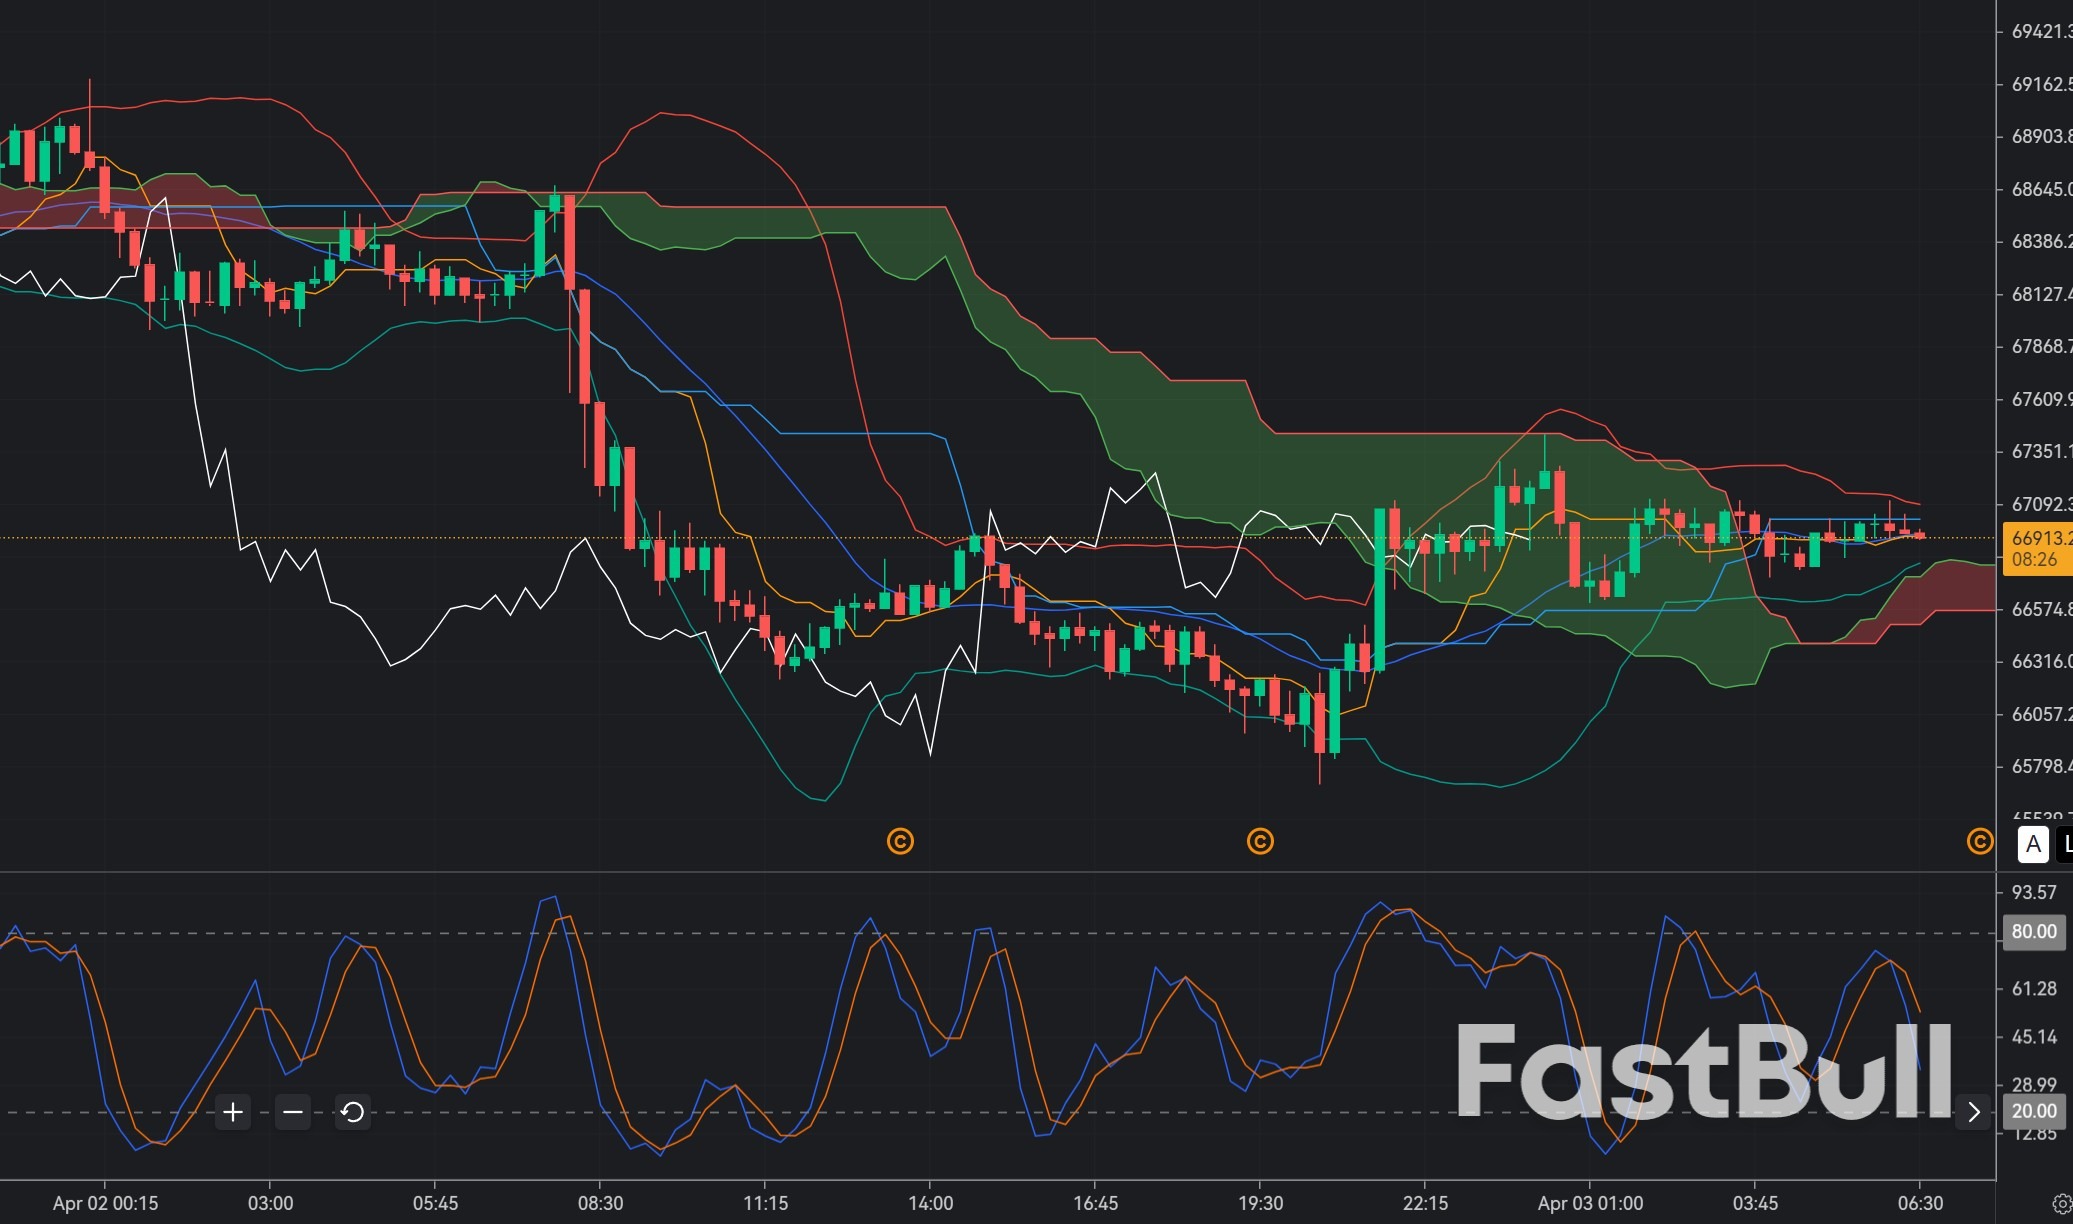Click the reset chart view icon
Screen dimensions: 2073x1224
pos(352,1111)
